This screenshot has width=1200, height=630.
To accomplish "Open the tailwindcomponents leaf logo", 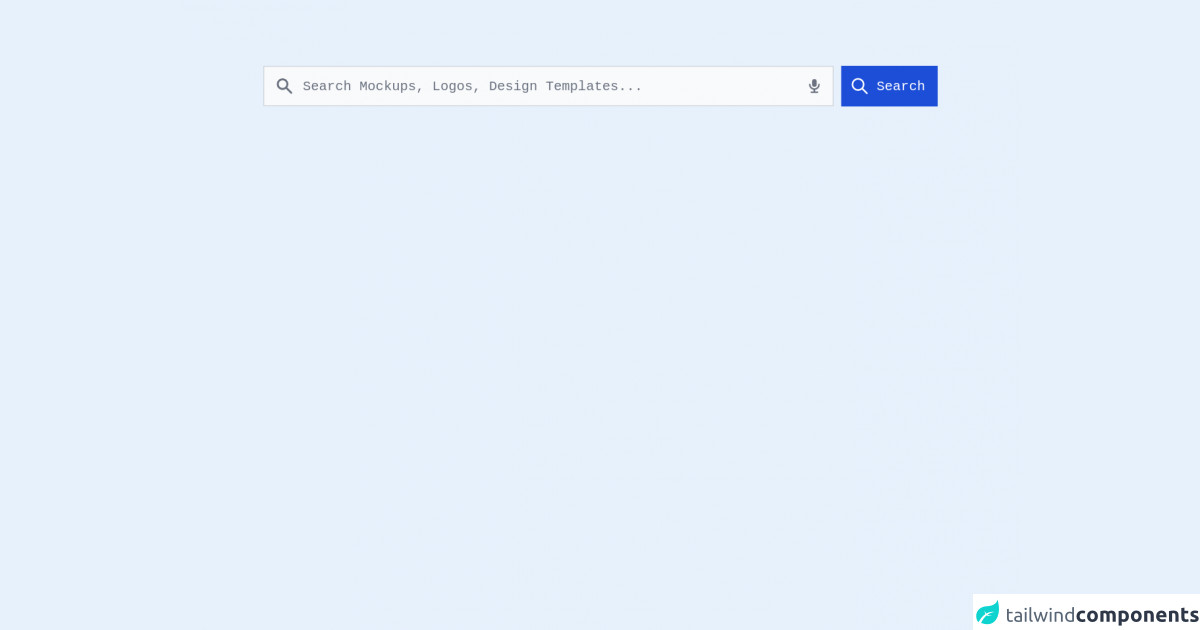I will click(x=988, y=613).
